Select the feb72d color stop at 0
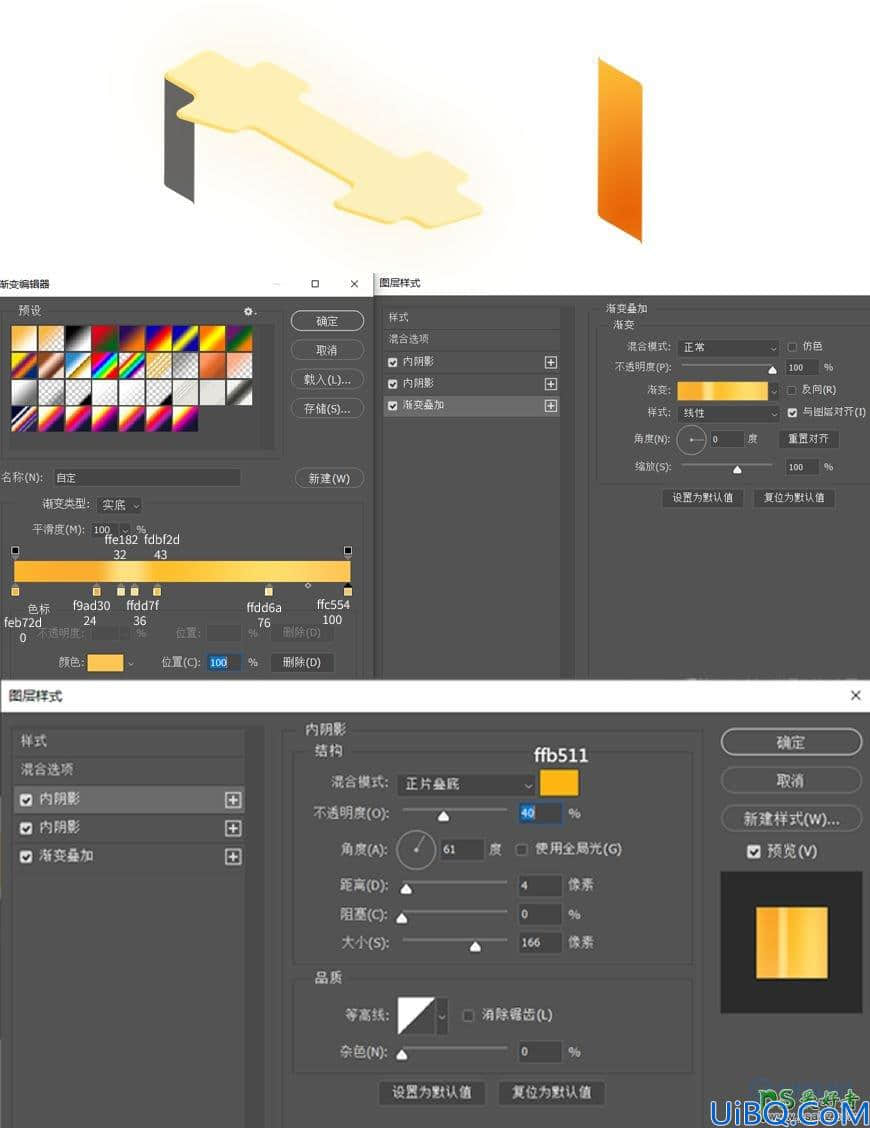Viewport: 870px width, 1128px height. pos(15,591)
